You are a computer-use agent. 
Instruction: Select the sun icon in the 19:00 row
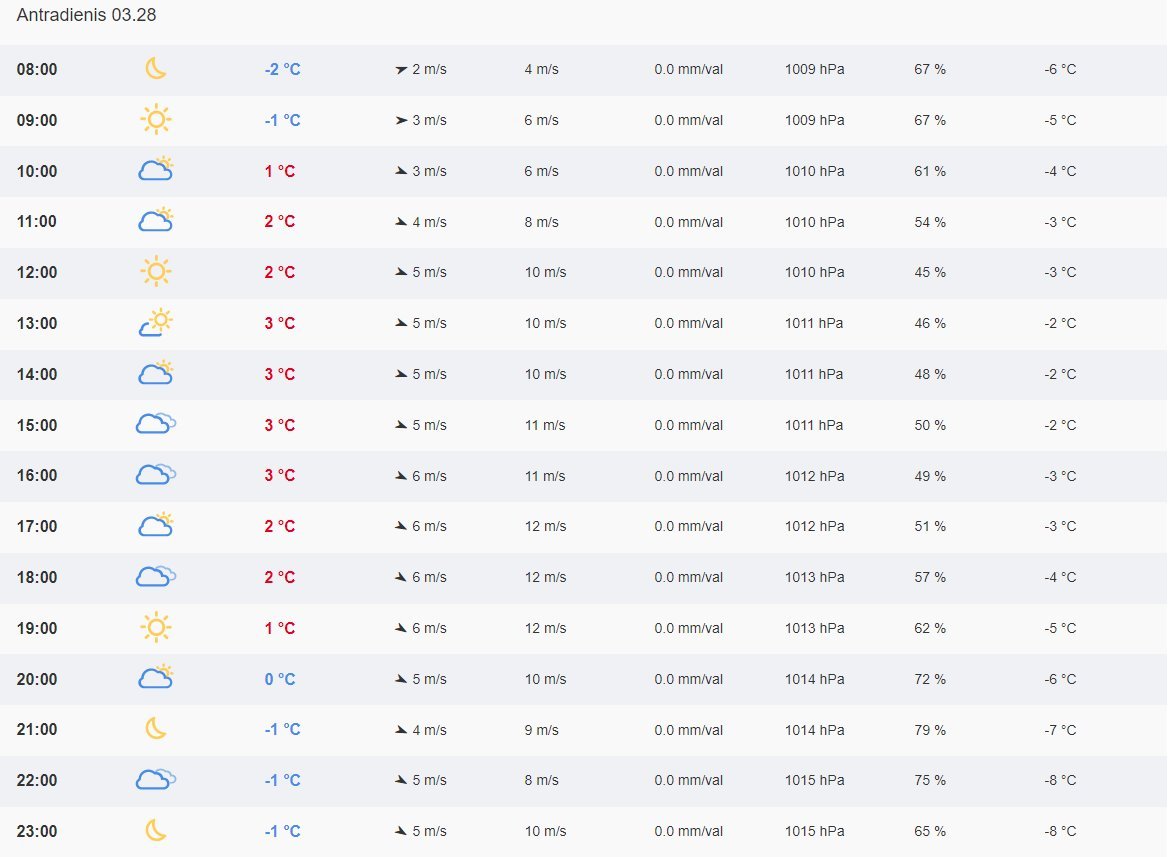pyautogui.click(x=155, y=627)
